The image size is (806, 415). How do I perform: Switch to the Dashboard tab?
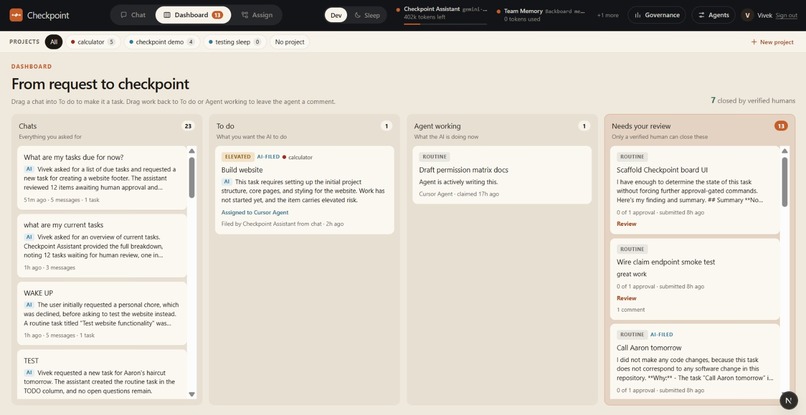click(193, 15)
